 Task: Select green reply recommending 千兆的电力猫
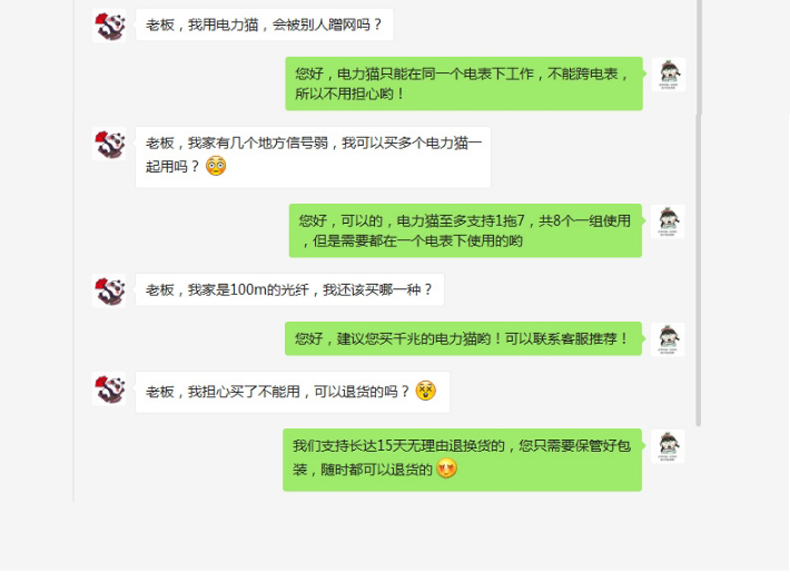(x=464, y=339)
